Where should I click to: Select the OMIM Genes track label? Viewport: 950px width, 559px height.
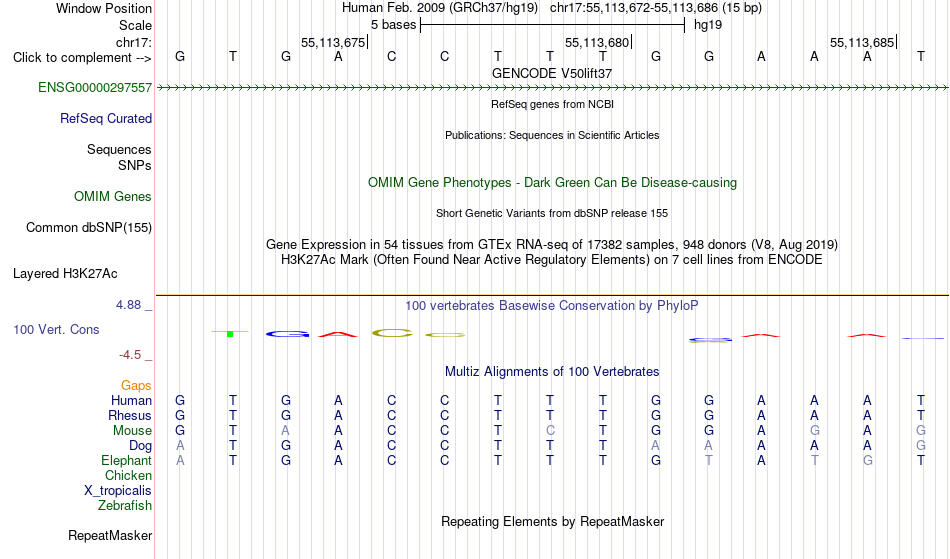pyautogui.click(x=113, y=197)
